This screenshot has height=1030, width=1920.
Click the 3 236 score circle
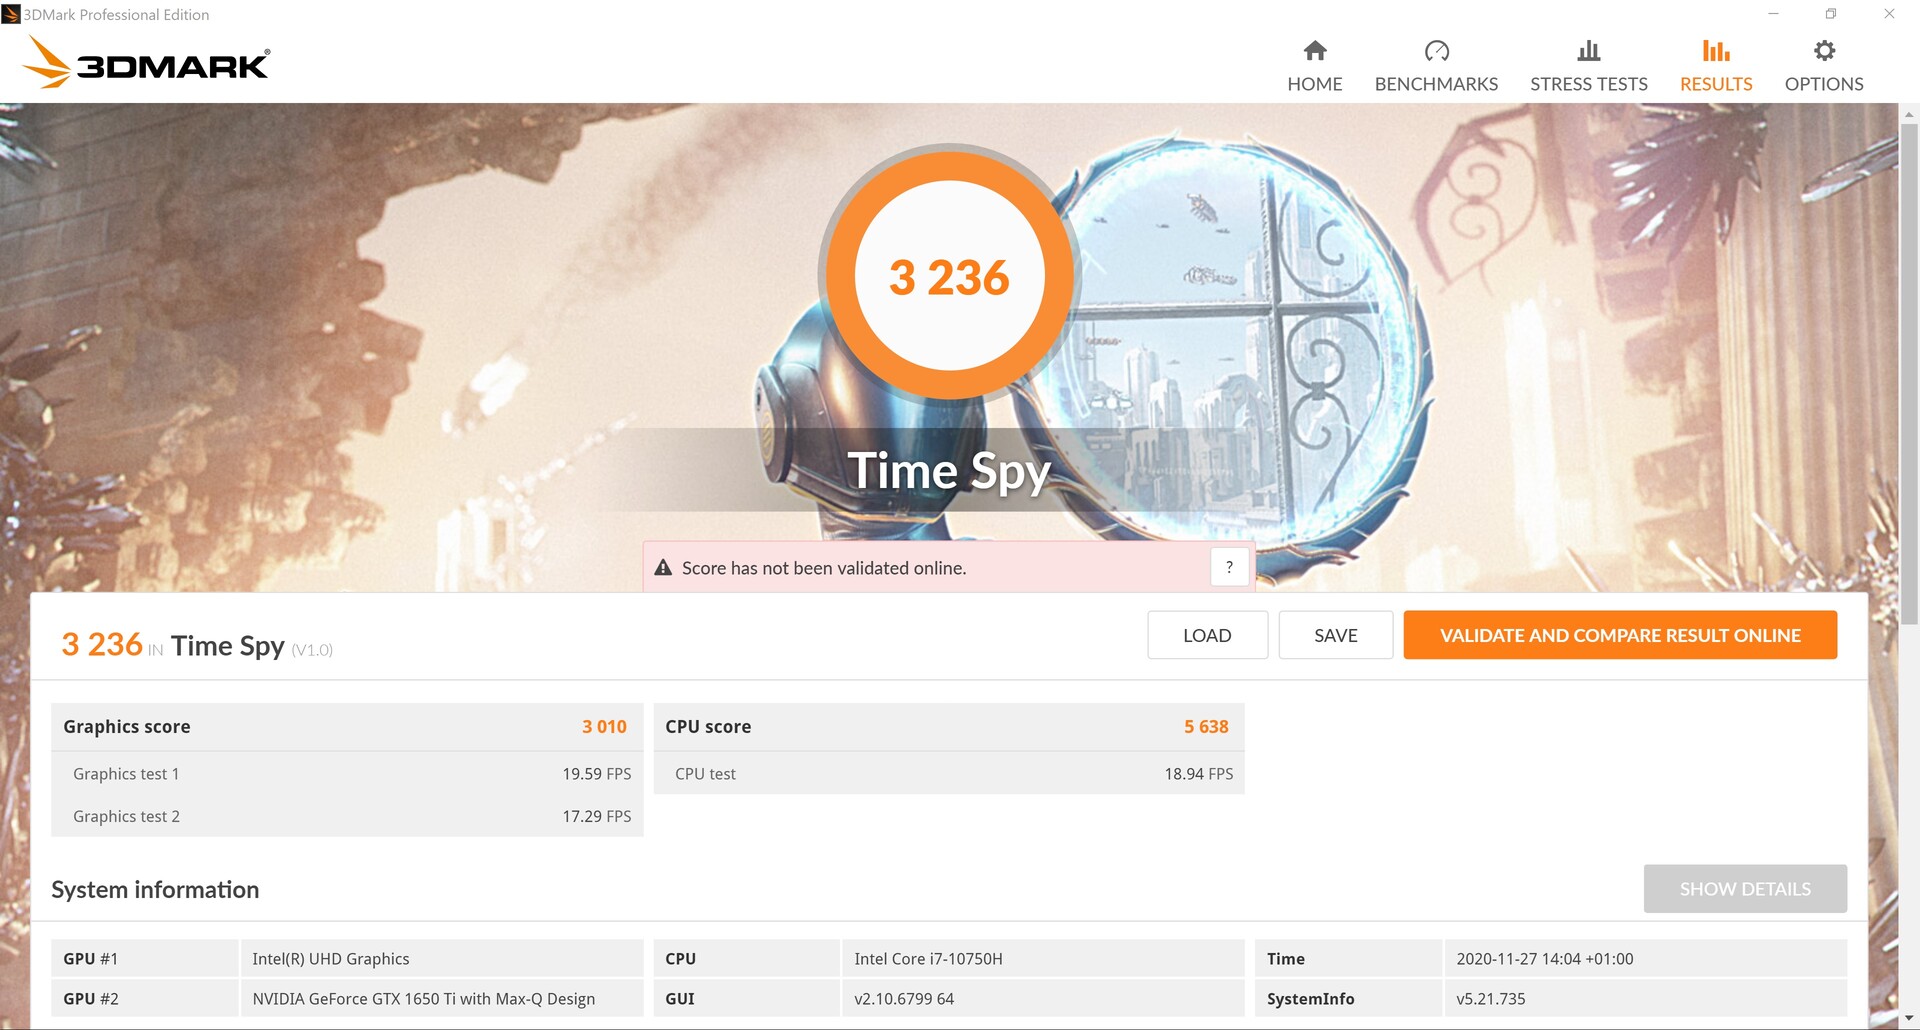point(949,276)
